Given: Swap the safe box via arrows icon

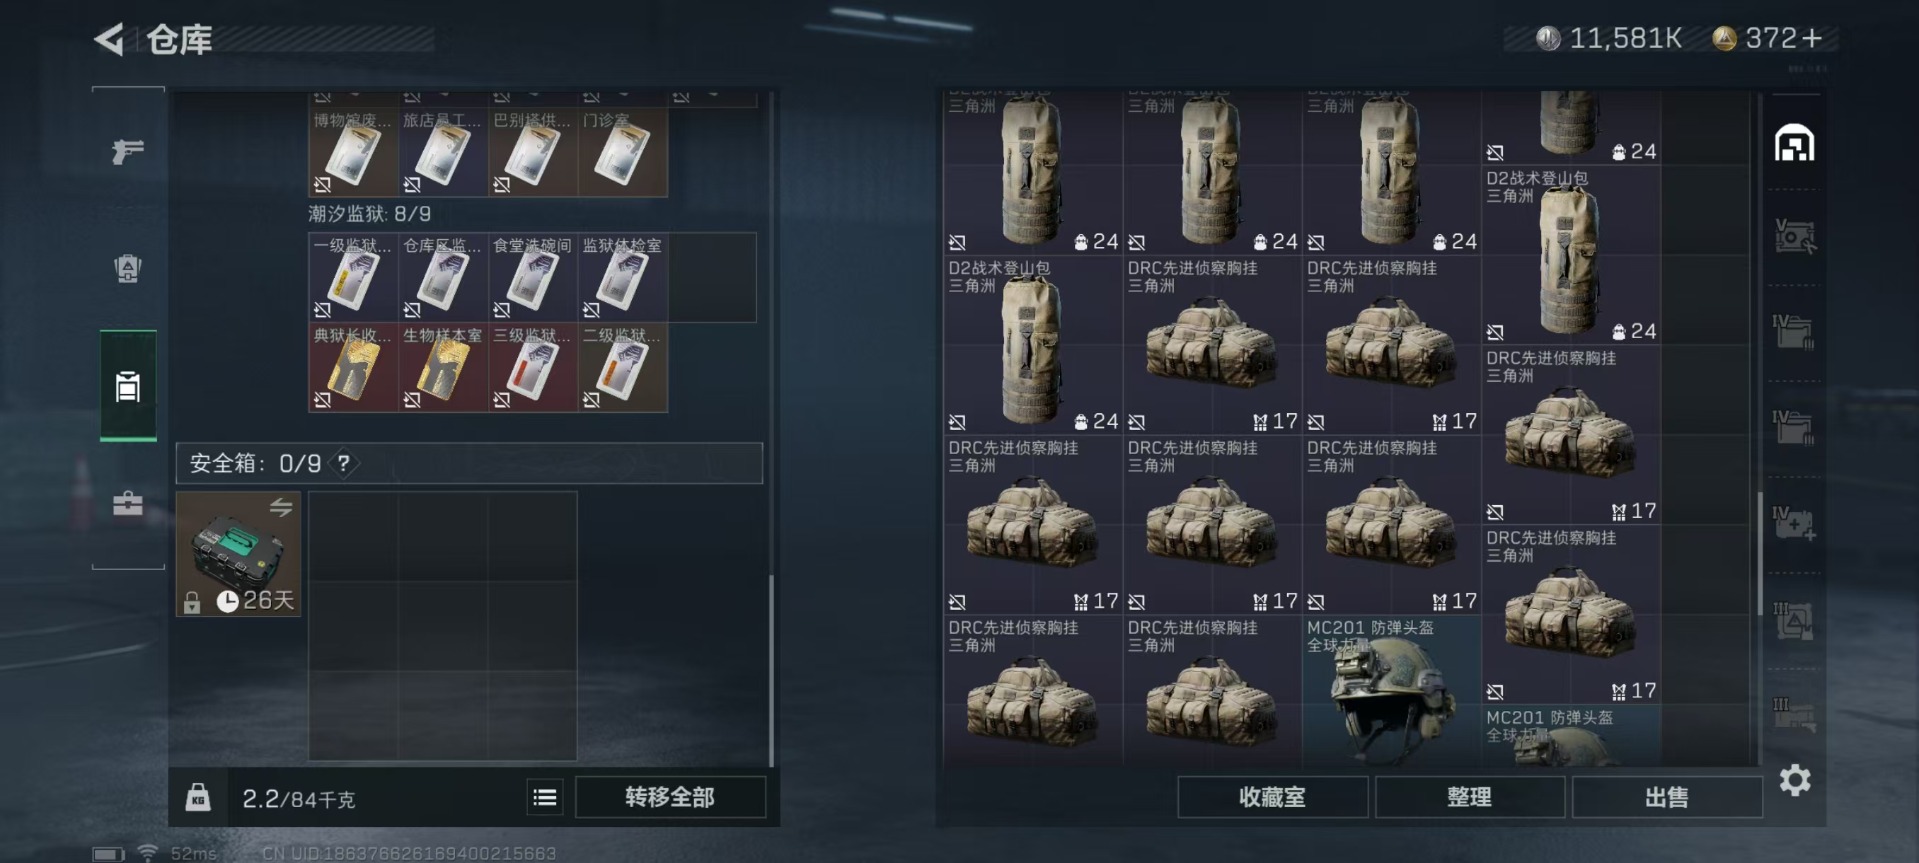Looking at the screenshot, I should tap(281, 508).
